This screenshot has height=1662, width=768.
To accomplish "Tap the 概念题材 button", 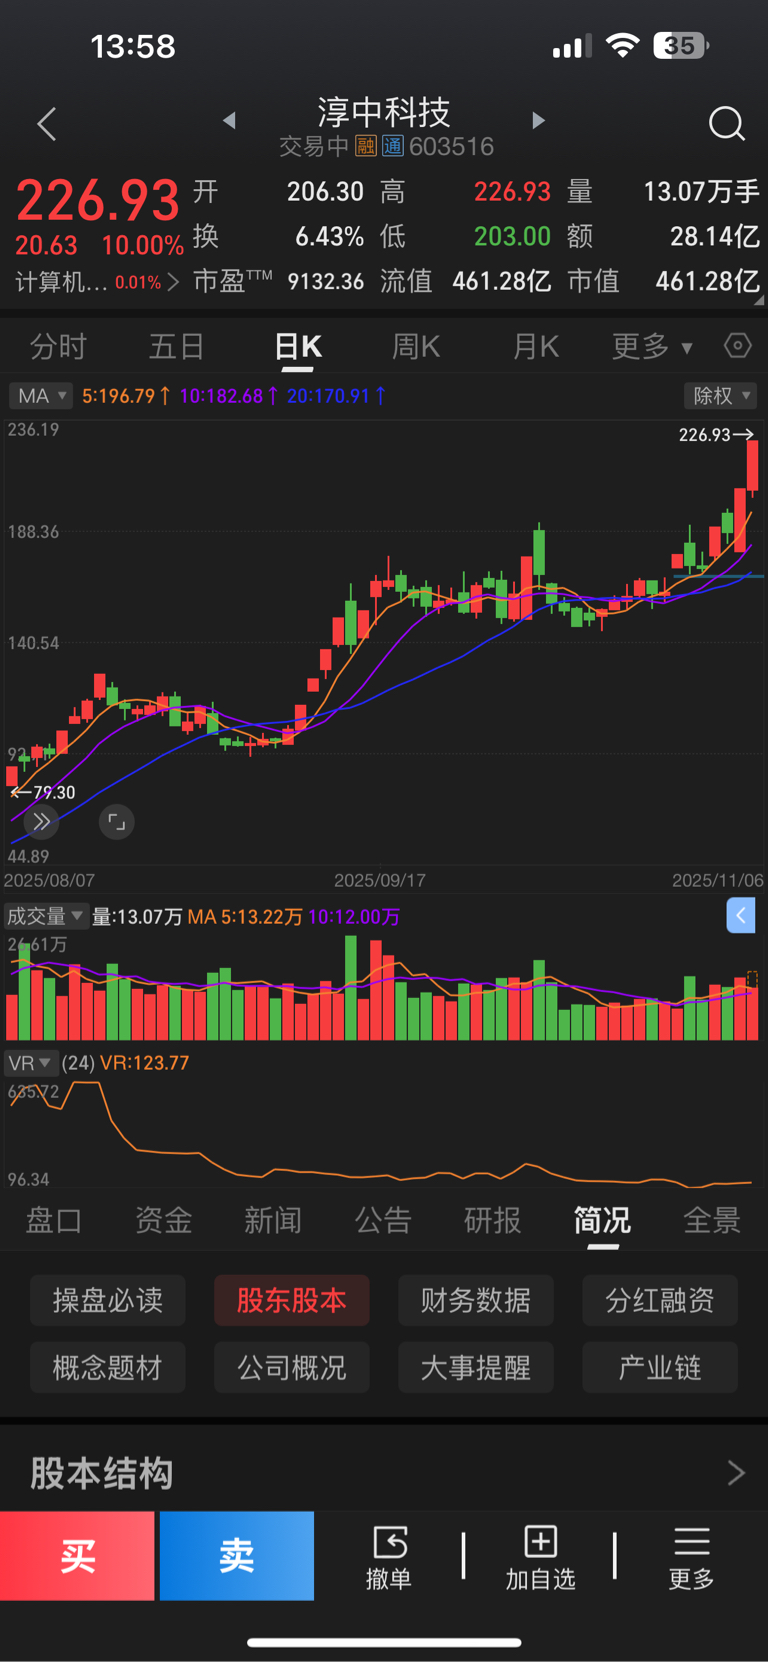I will coord(108,1368).
